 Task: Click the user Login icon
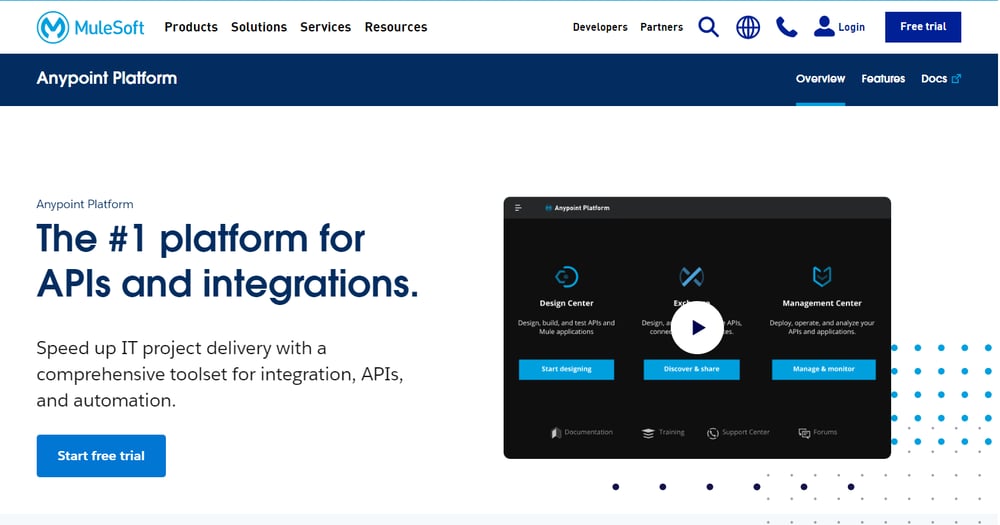pos(823,26)
